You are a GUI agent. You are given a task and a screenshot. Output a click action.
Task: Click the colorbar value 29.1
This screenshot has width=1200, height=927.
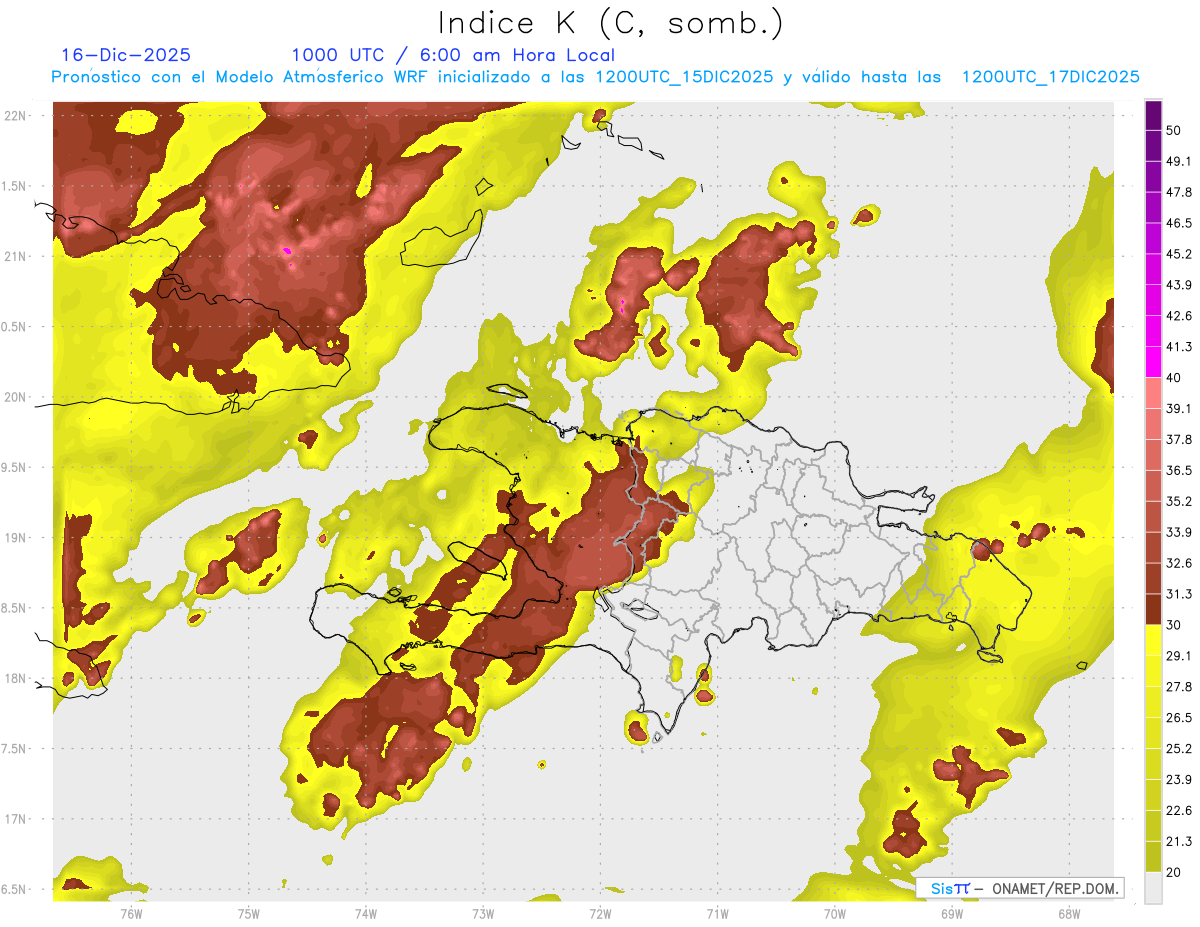(1179, 655)
